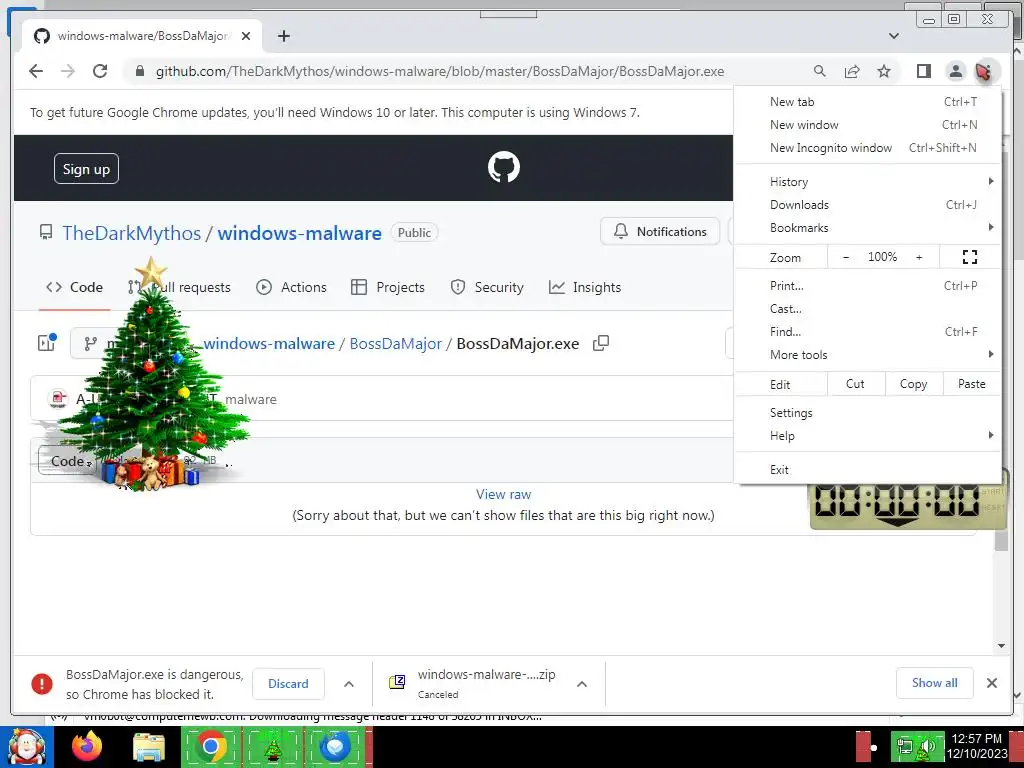Click the windows-malware zip download item

(473, 683)
